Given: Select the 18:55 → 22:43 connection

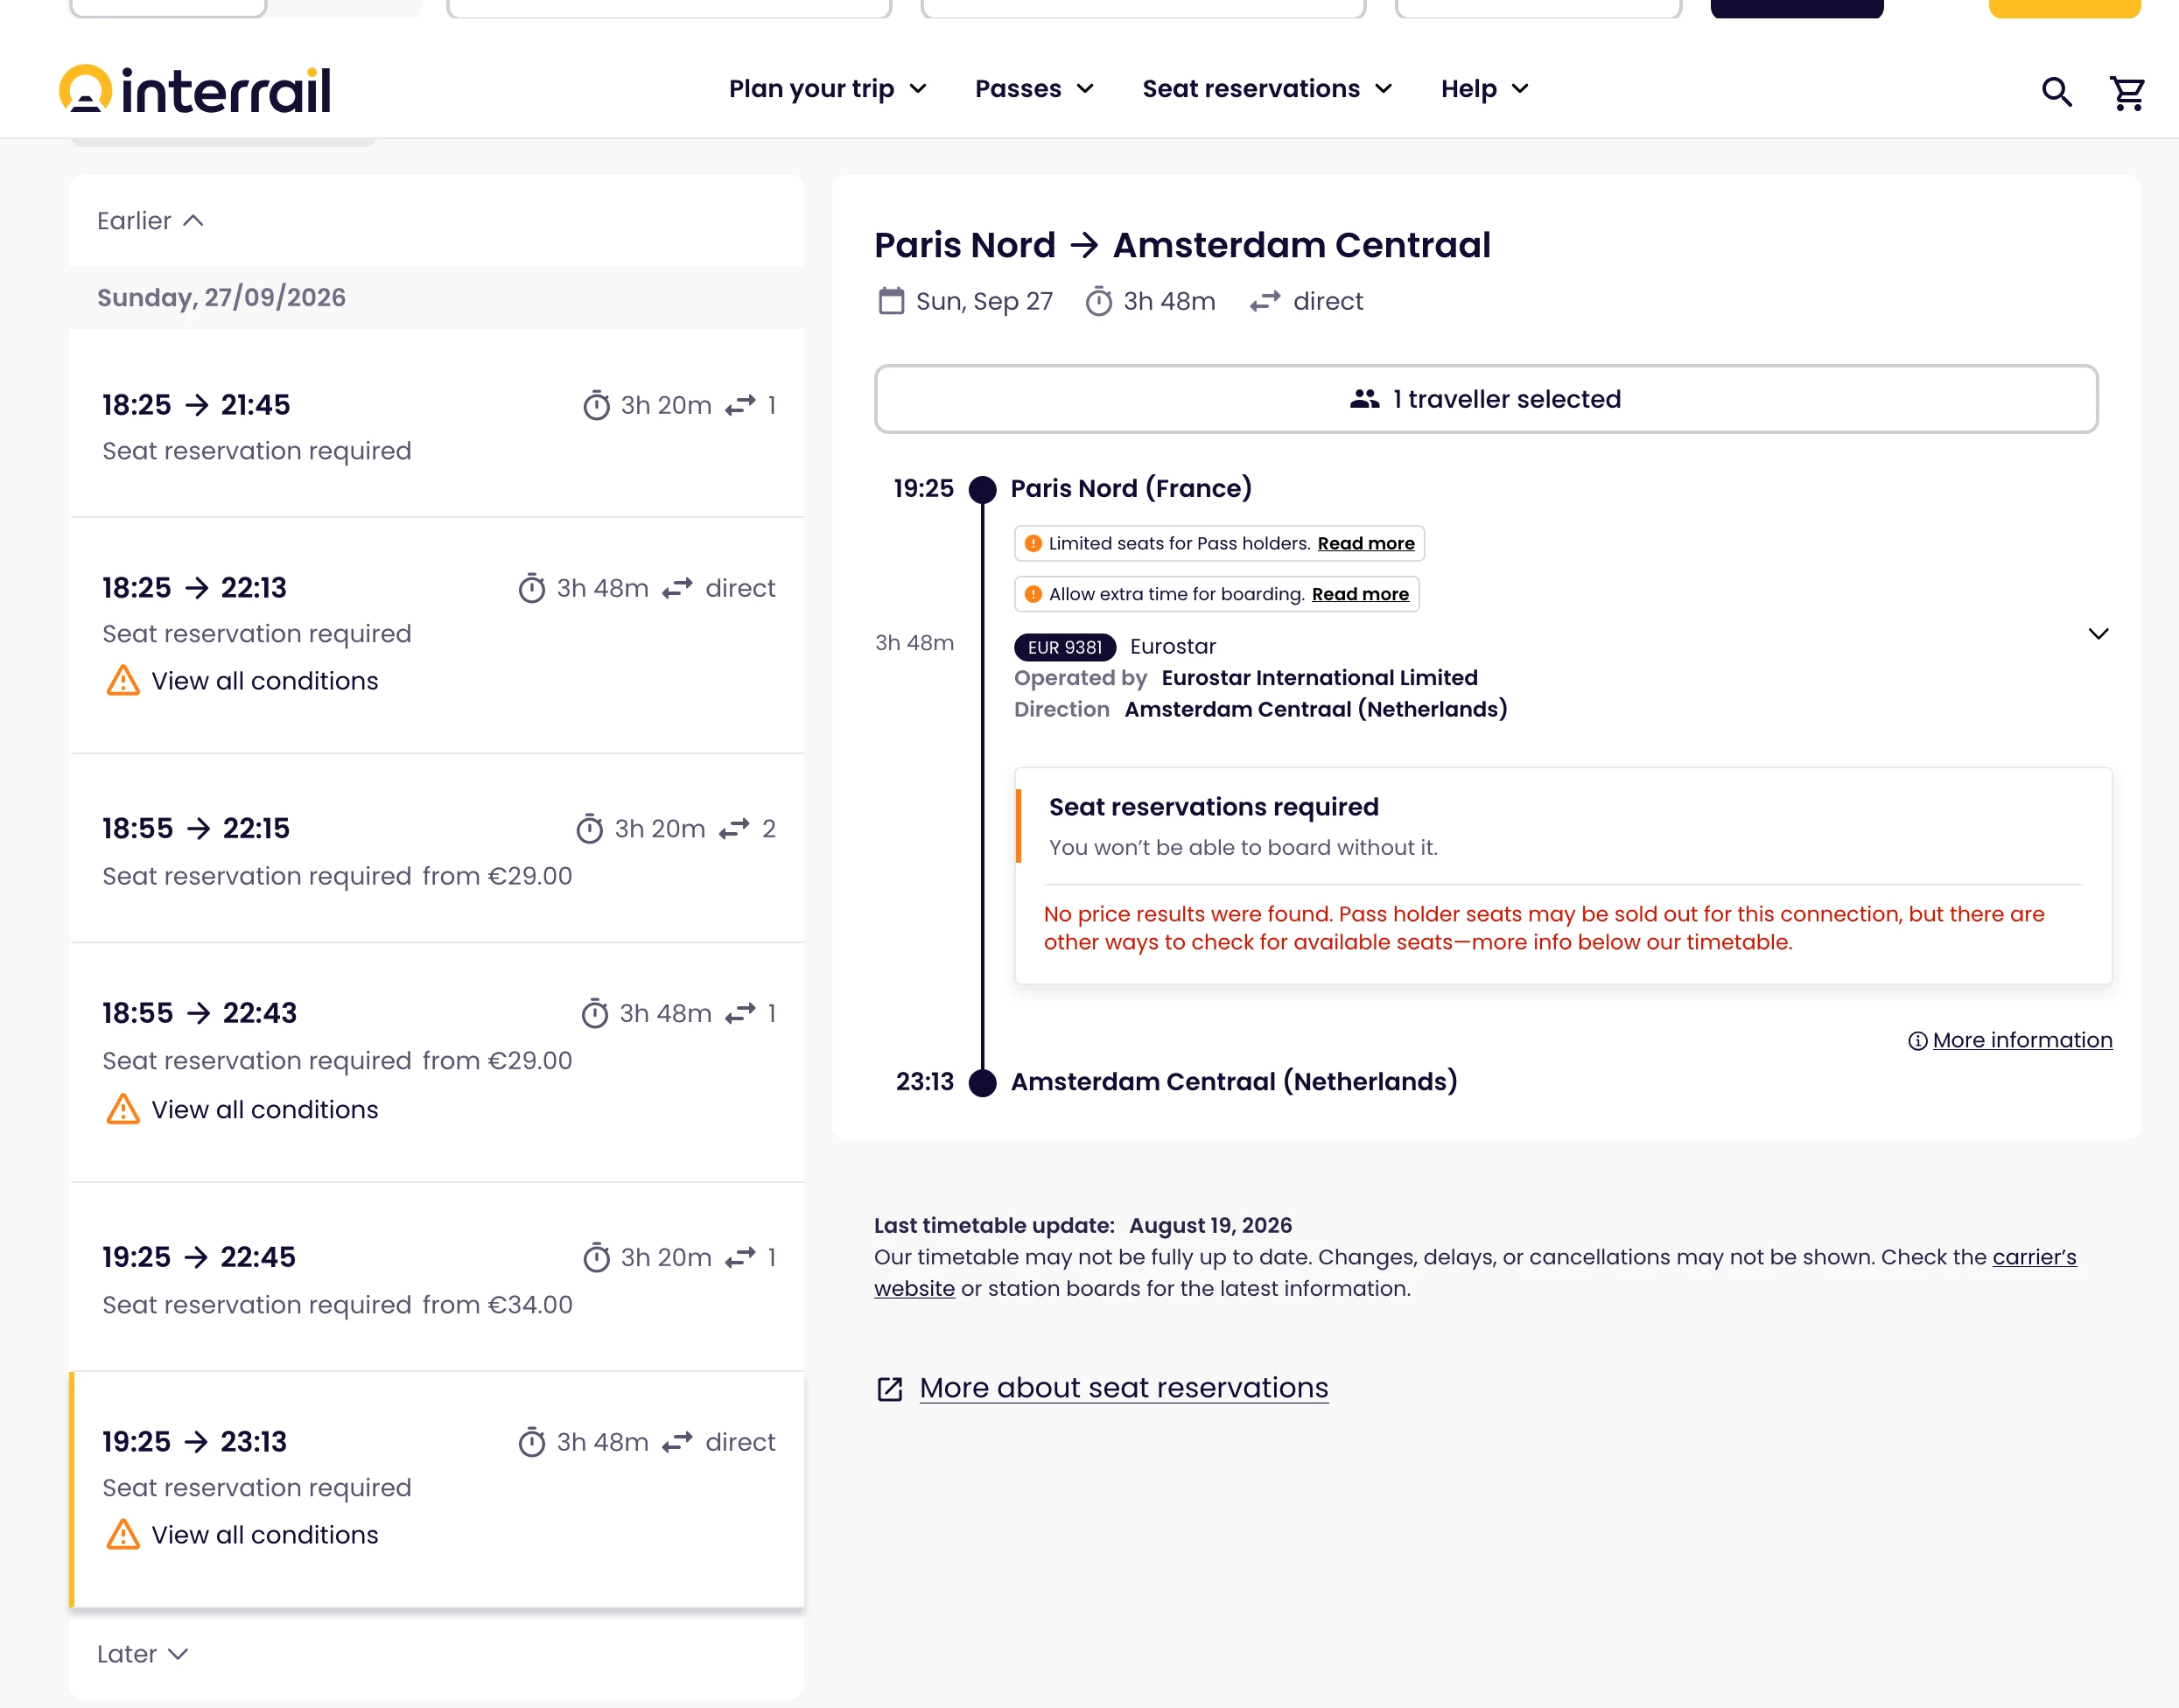Looking at the screenshot, I should tap(437, 1062).
